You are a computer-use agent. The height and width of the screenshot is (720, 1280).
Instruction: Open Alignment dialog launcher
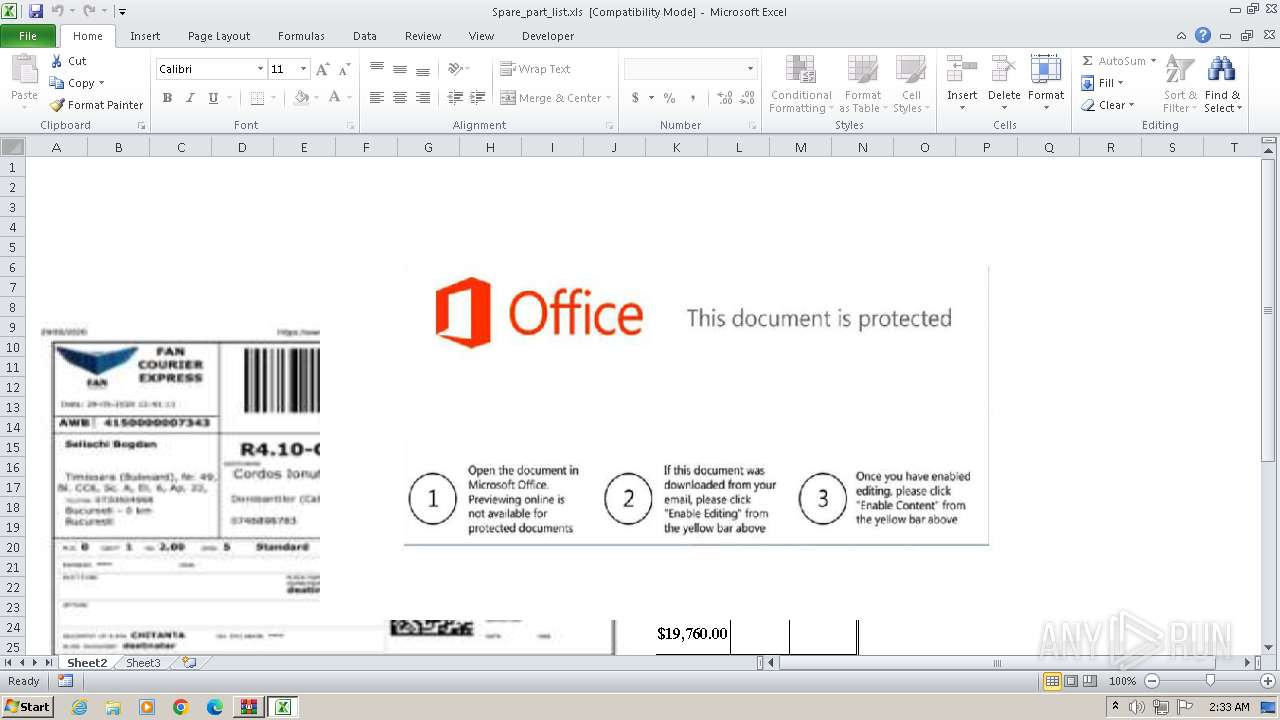(x=609, y=126)
